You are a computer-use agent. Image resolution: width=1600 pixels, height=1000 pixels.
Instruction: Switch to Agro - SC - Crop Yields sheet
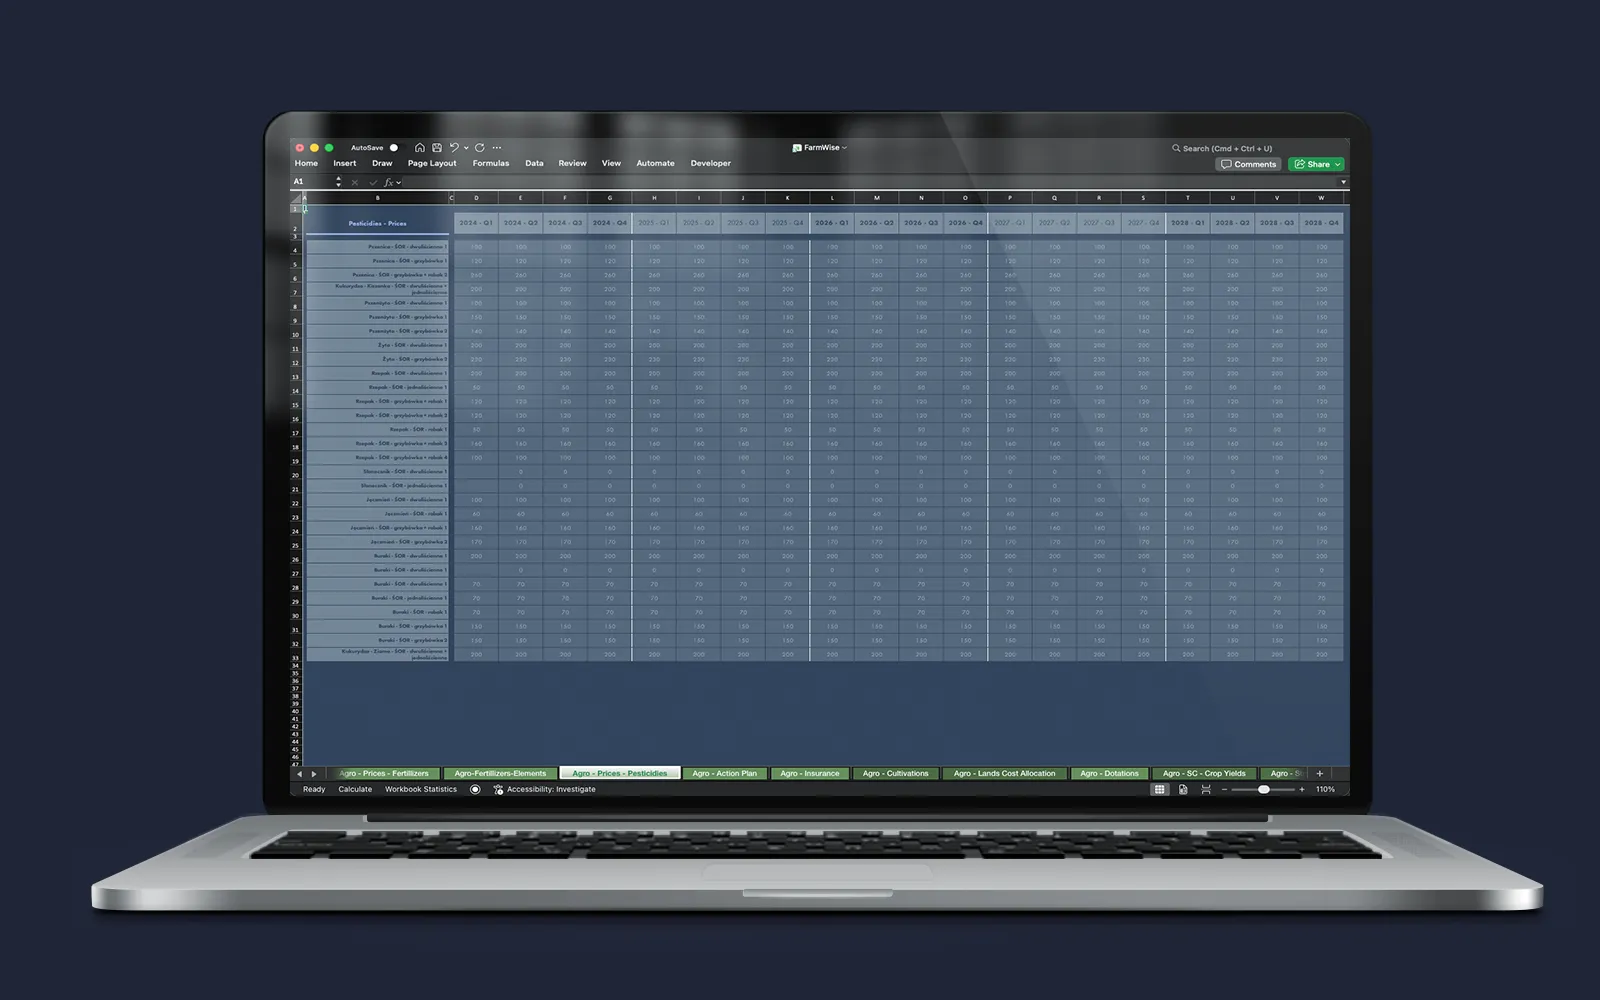(1204, 773)
